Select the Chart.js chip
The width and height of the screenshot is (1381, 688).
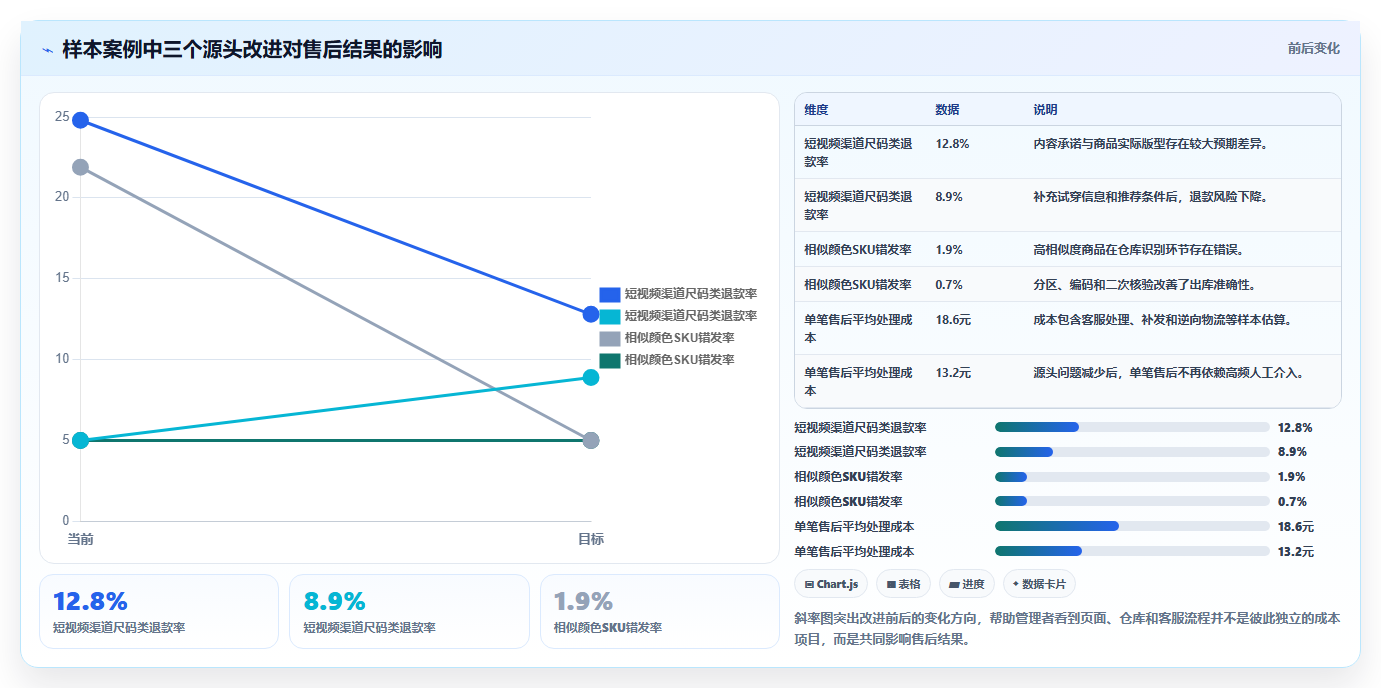[x=832, y=584]
